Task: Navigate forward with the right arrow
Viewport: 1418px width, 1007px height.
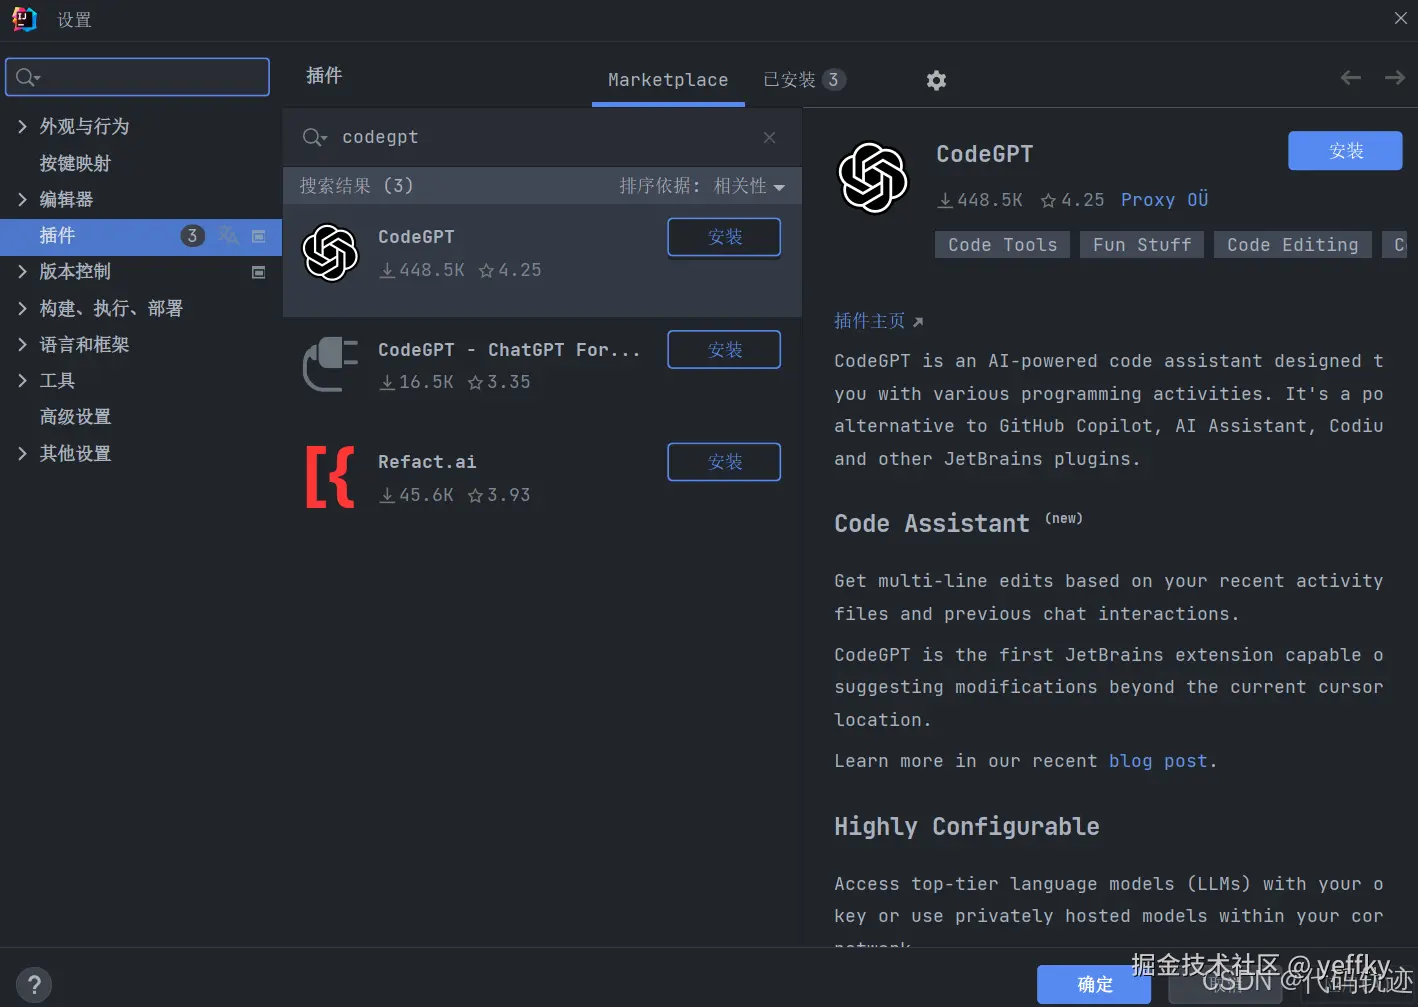Action: (x=1395, y=78)
